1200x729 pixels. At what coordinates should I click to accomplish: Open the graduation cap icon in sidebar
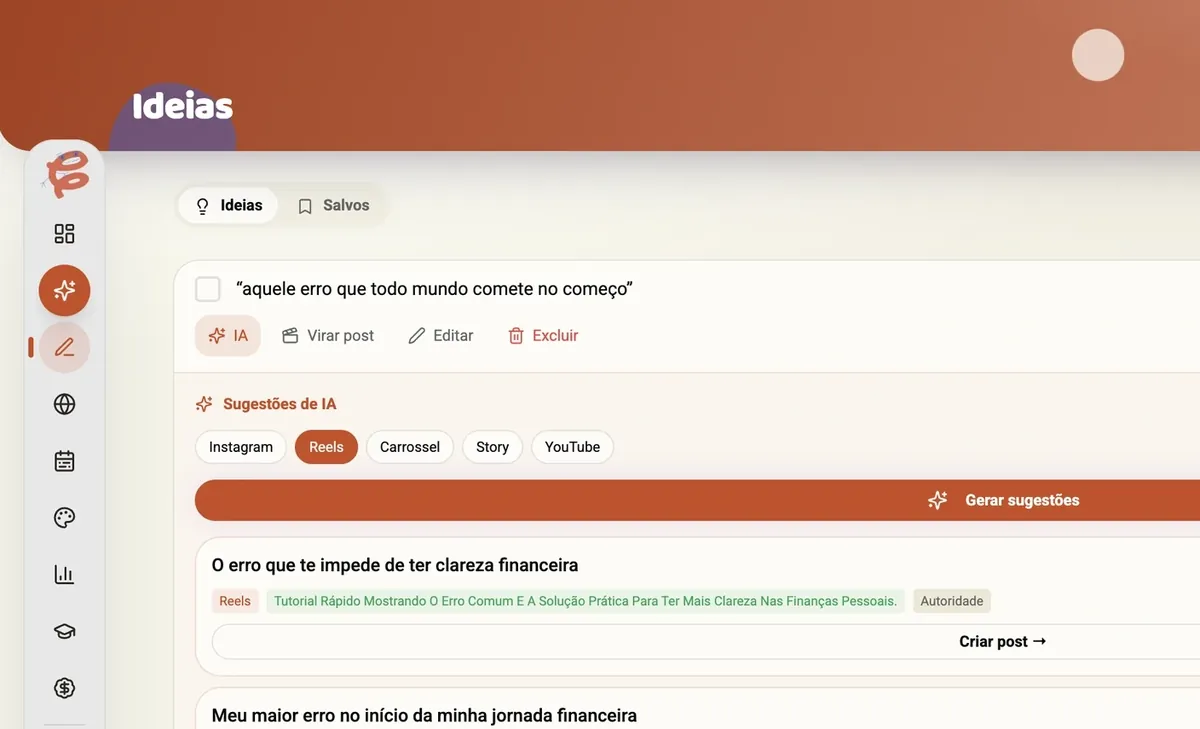[64, 631]
